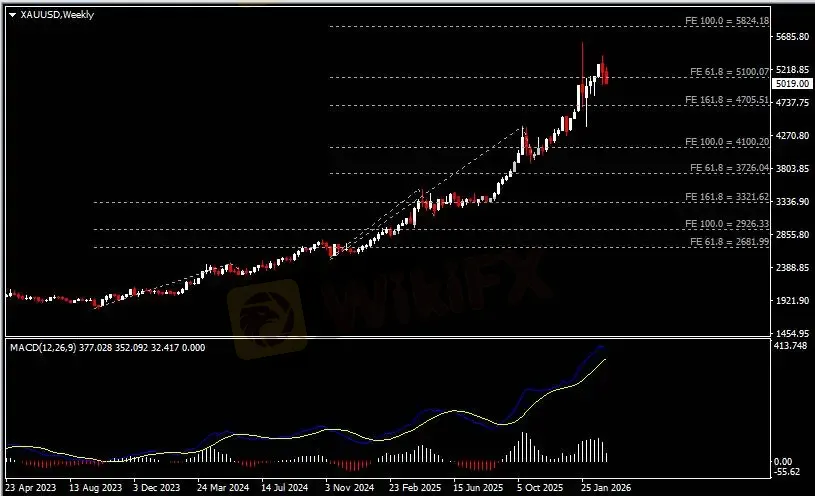815x496 pixels.
Task: Click MACD scale value 413.748
Action: pyautogui.click(x=790, y=346)
